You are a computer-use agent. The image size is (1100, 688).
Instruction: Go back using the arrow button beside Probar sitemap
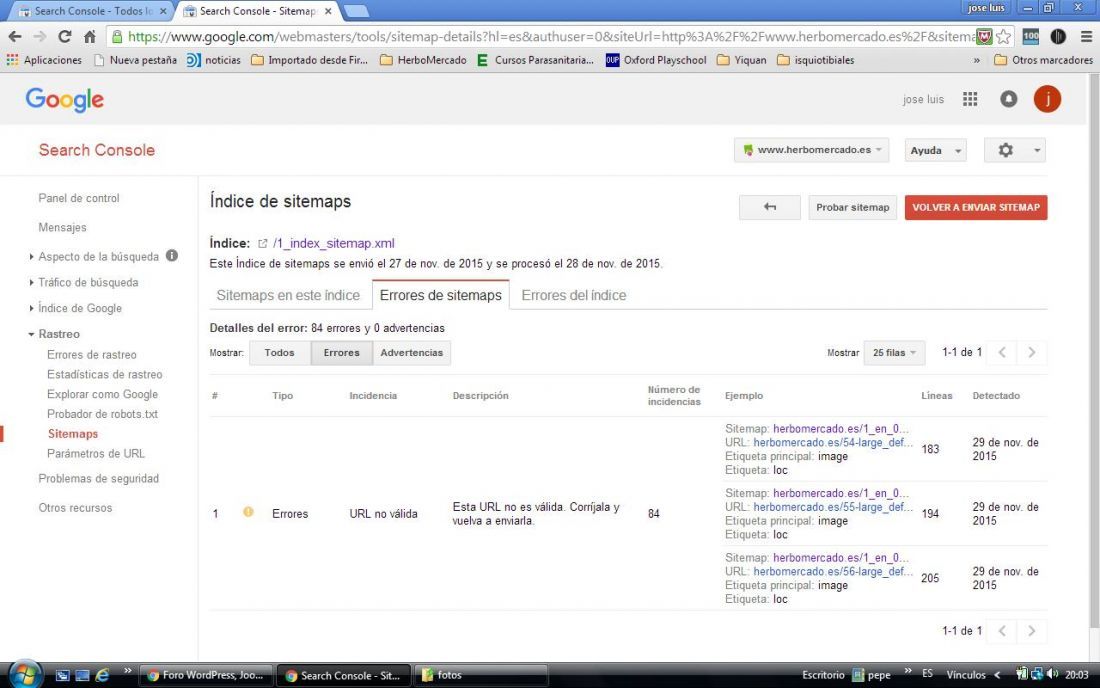click(770, 207)
